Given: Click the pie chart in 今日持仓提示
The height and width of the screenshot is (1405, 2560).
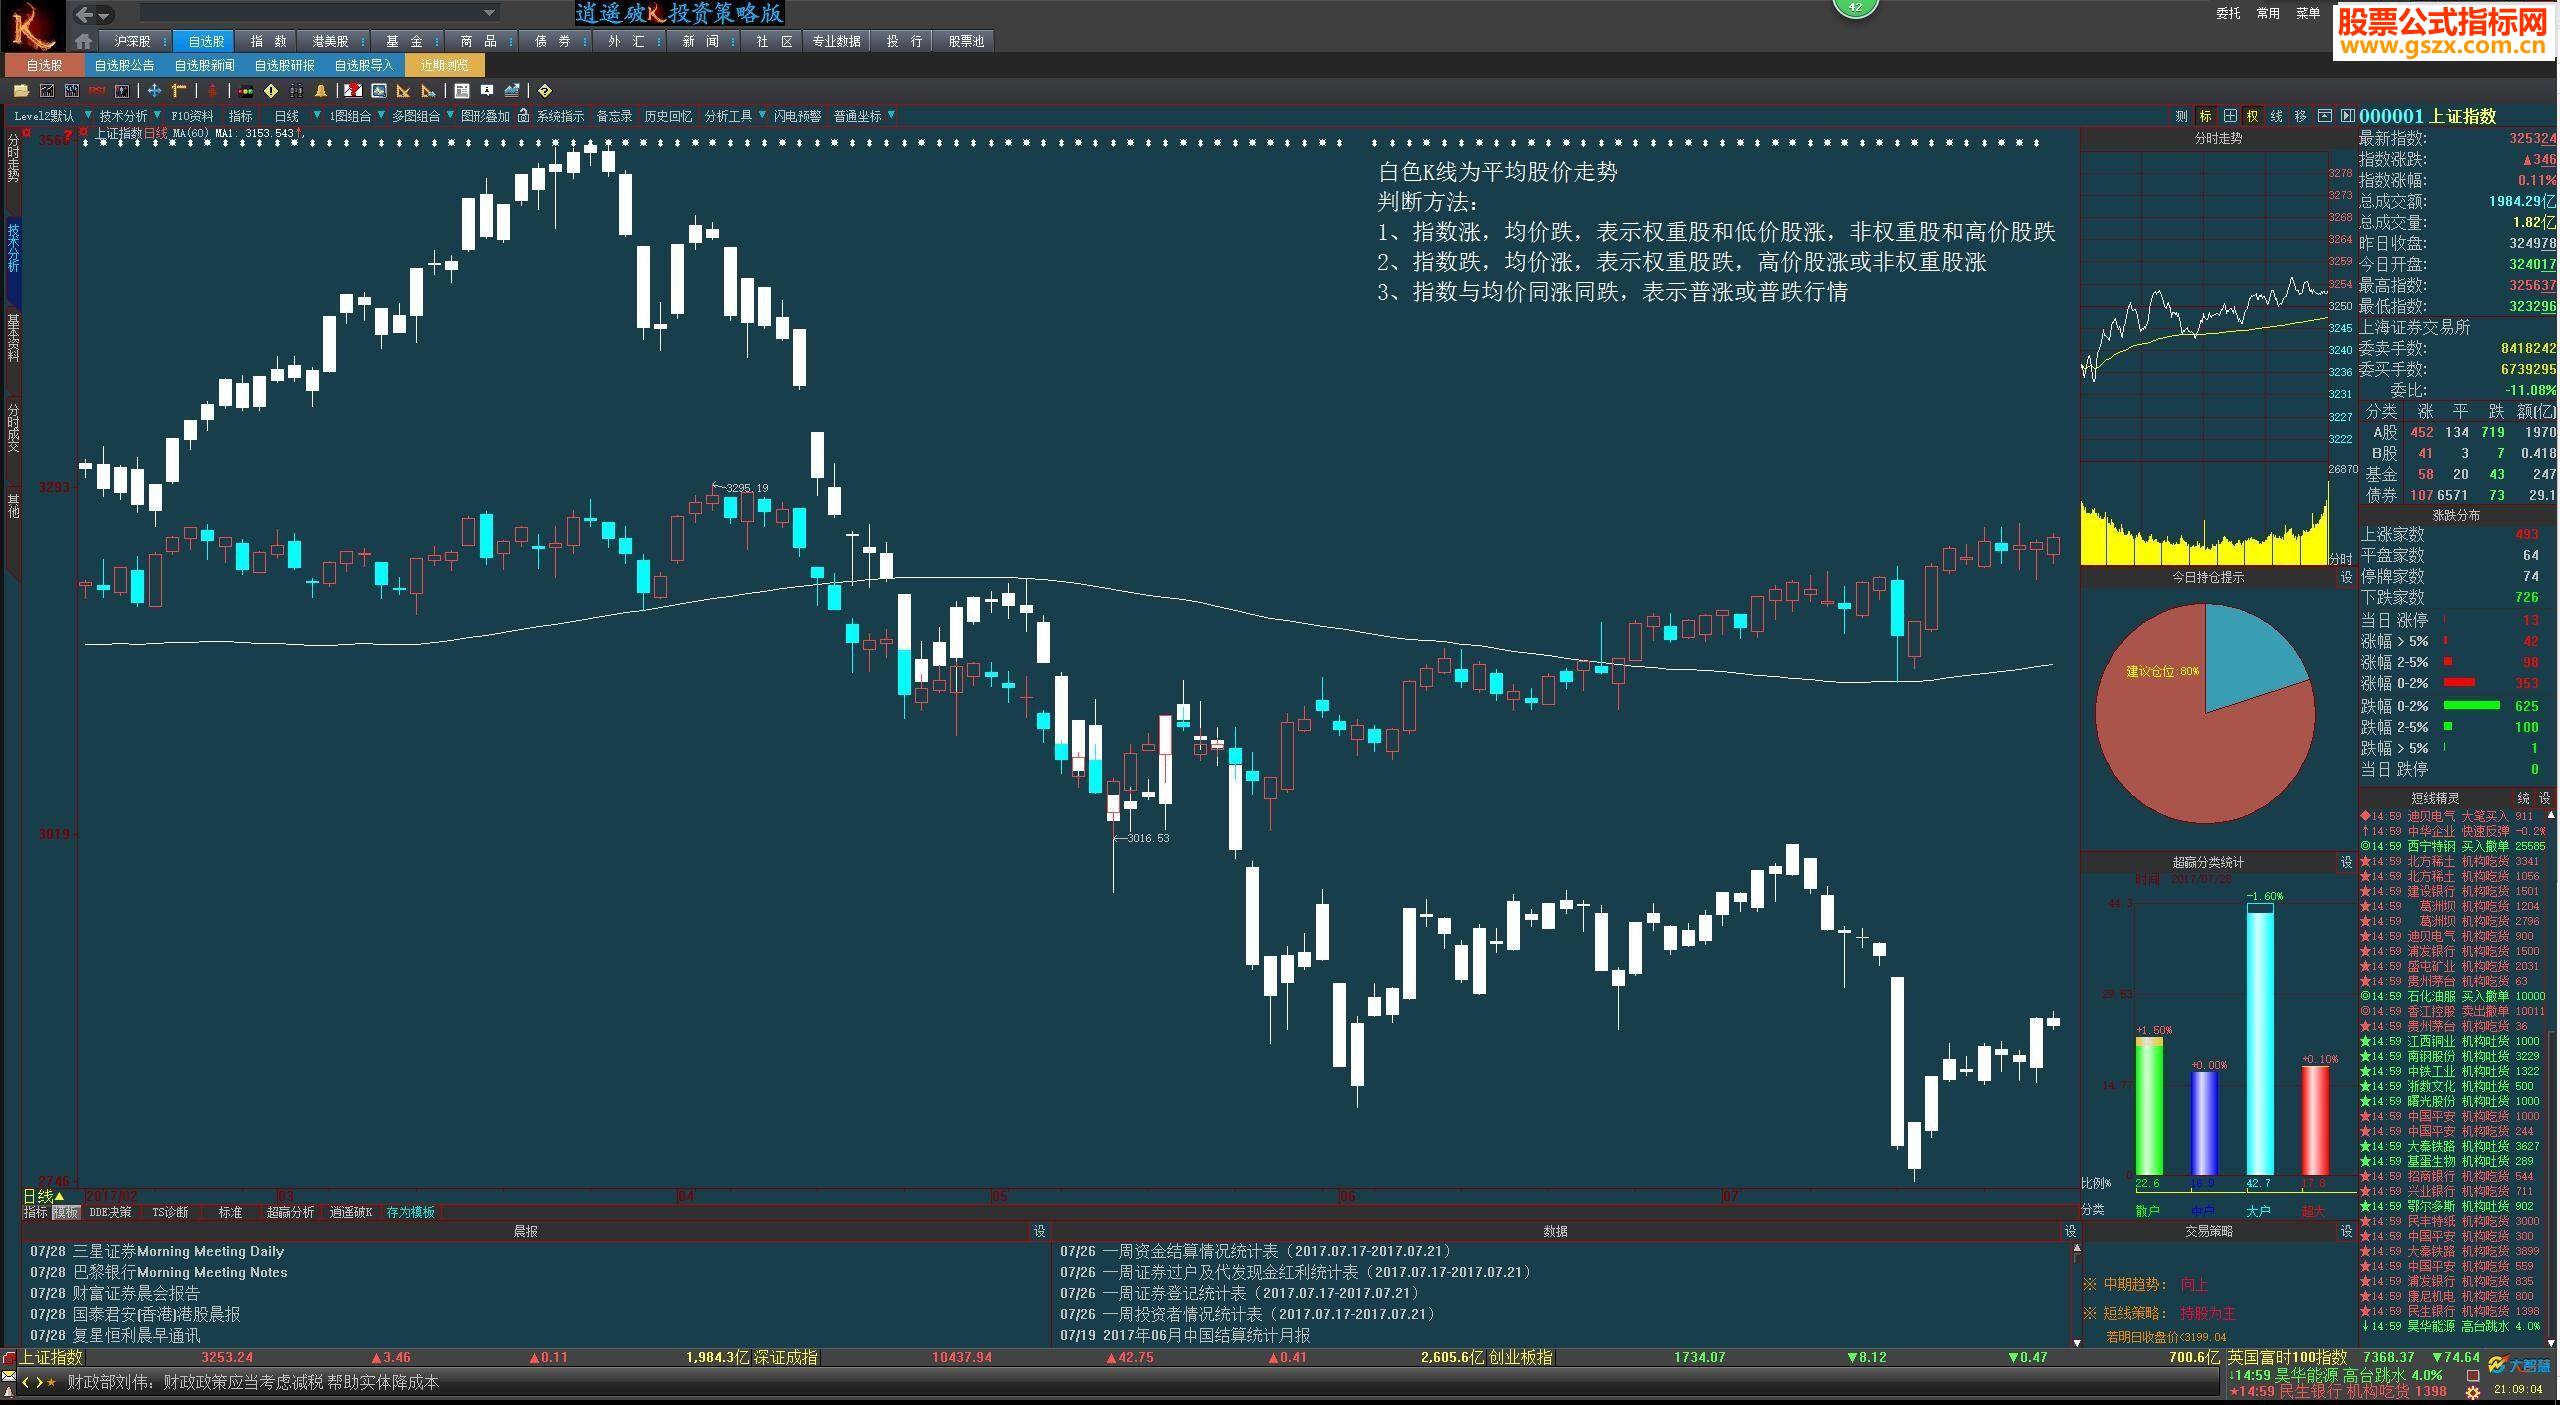Looking at the screenshot, I should coord(2205,713).
